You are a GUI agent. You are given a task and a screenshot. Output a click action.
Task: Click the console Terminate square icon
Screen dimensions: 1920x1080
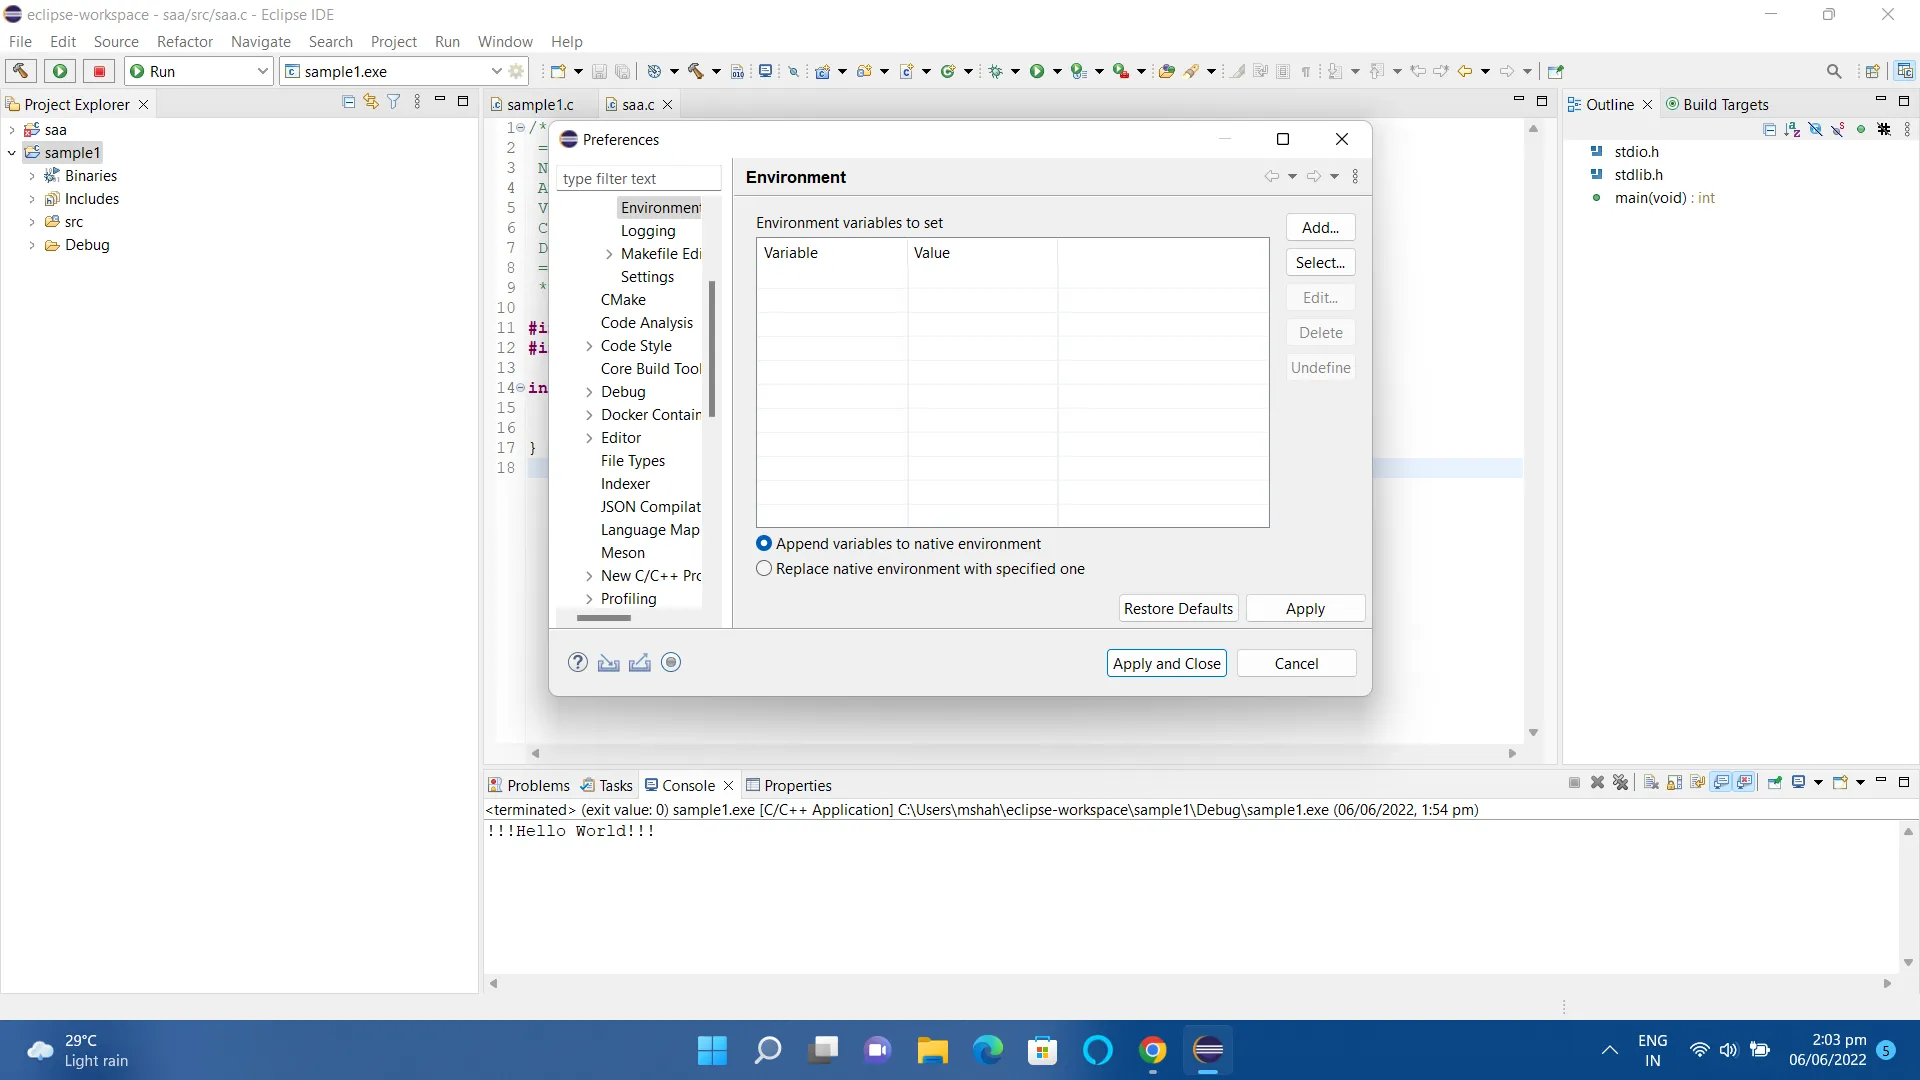click(x=1574, y=783)
